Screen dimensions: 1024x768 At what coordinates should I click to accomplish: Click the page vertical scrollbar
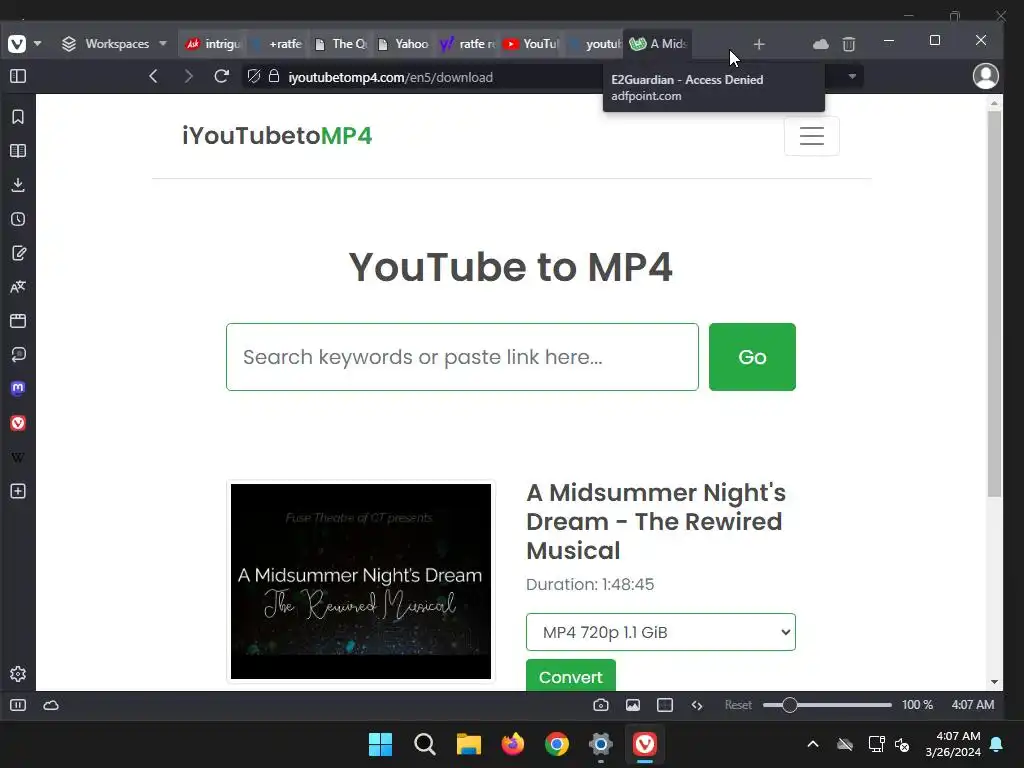(994, 304)
